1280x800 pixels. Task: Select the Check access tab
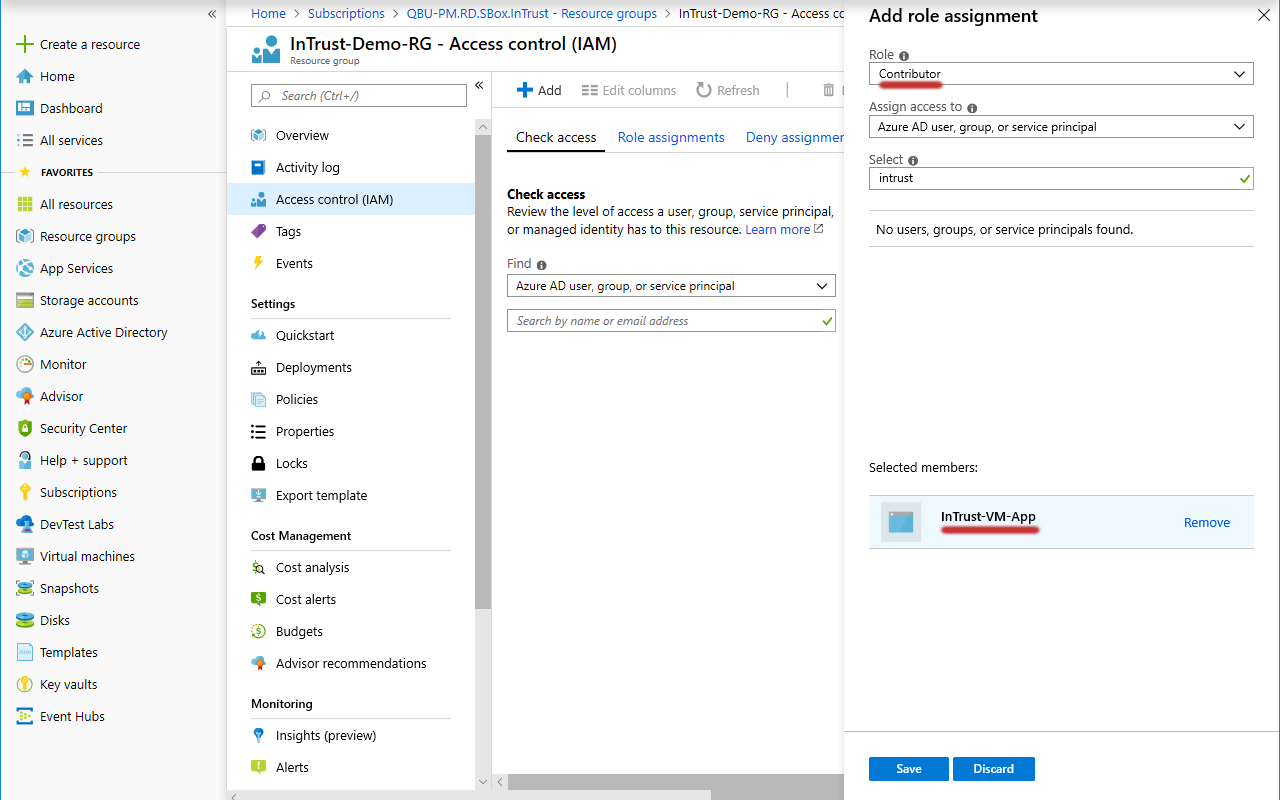point(556,137)
